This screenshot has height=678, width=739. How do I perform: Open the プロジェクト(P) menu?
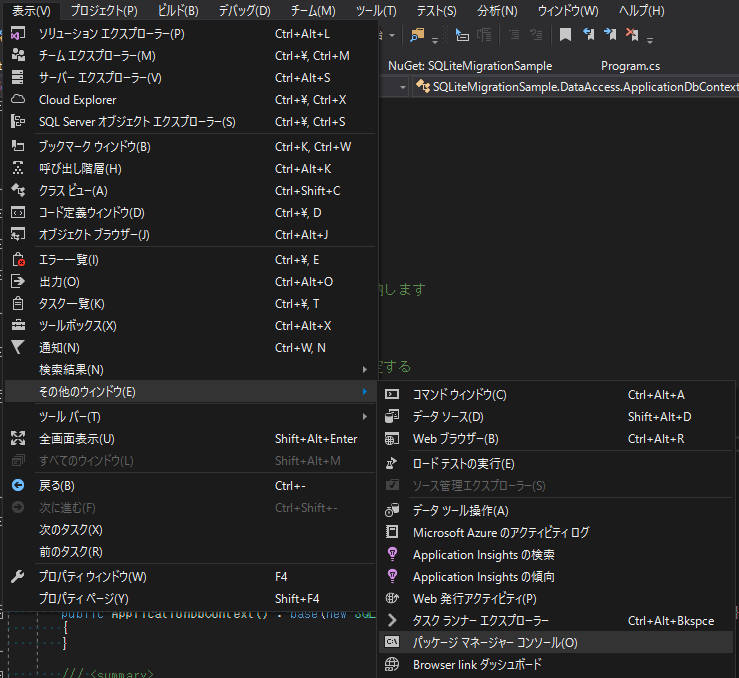click(104, 10)
